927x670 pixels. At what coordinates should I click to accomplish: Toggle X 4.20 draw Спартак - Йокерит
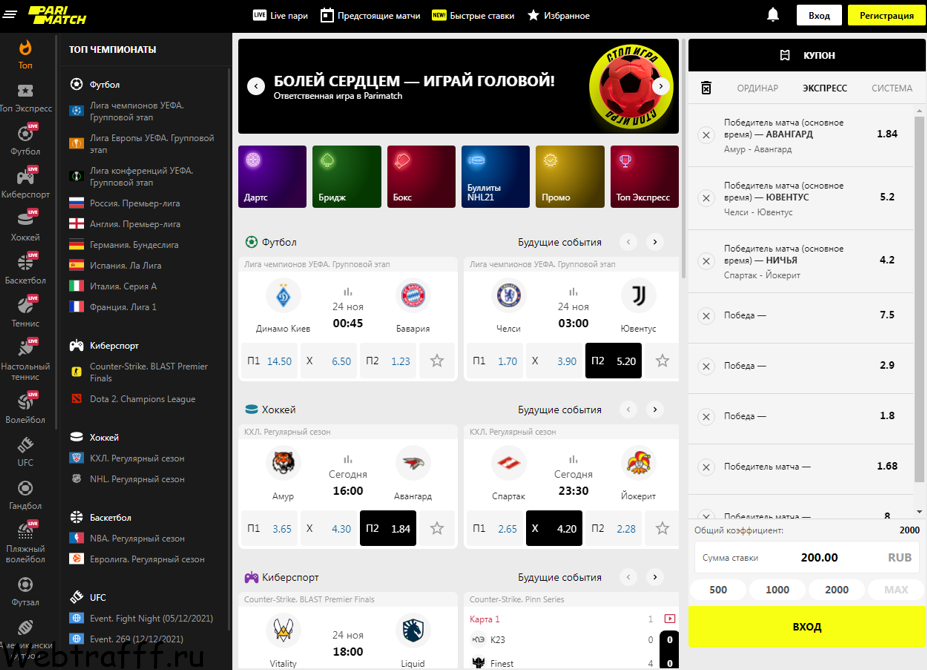[x=554, y=528]
